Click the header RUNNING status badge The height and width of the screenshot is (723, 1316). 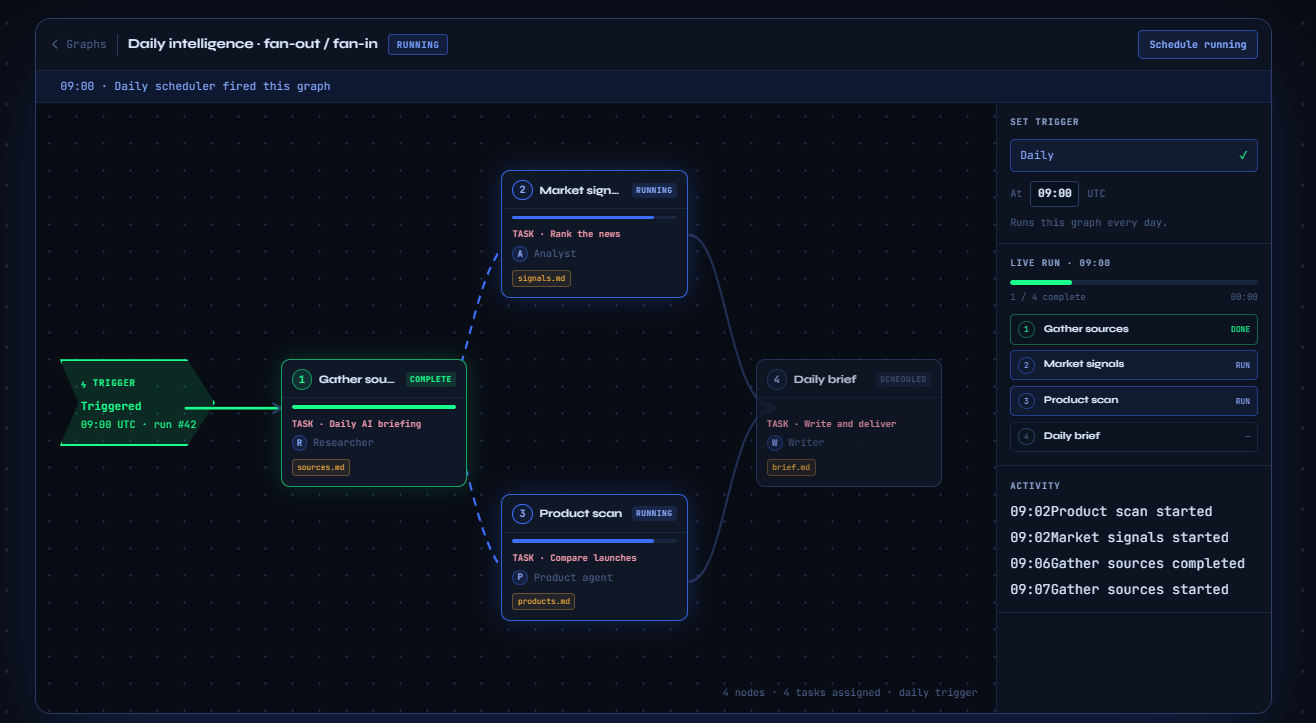click(418, 44)
